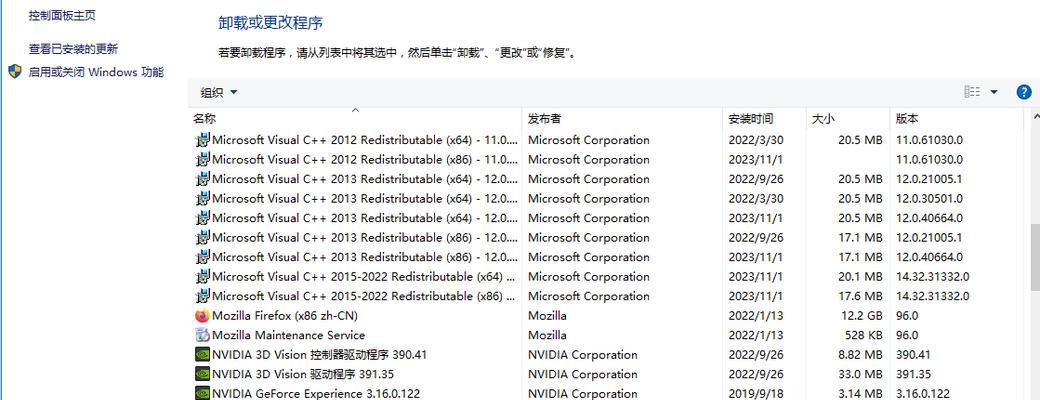Viewport: 1040px width, 400px height.
Task: Click NVIDIA Corporation publisher of GeForce Experience
Action: [582, 393]
